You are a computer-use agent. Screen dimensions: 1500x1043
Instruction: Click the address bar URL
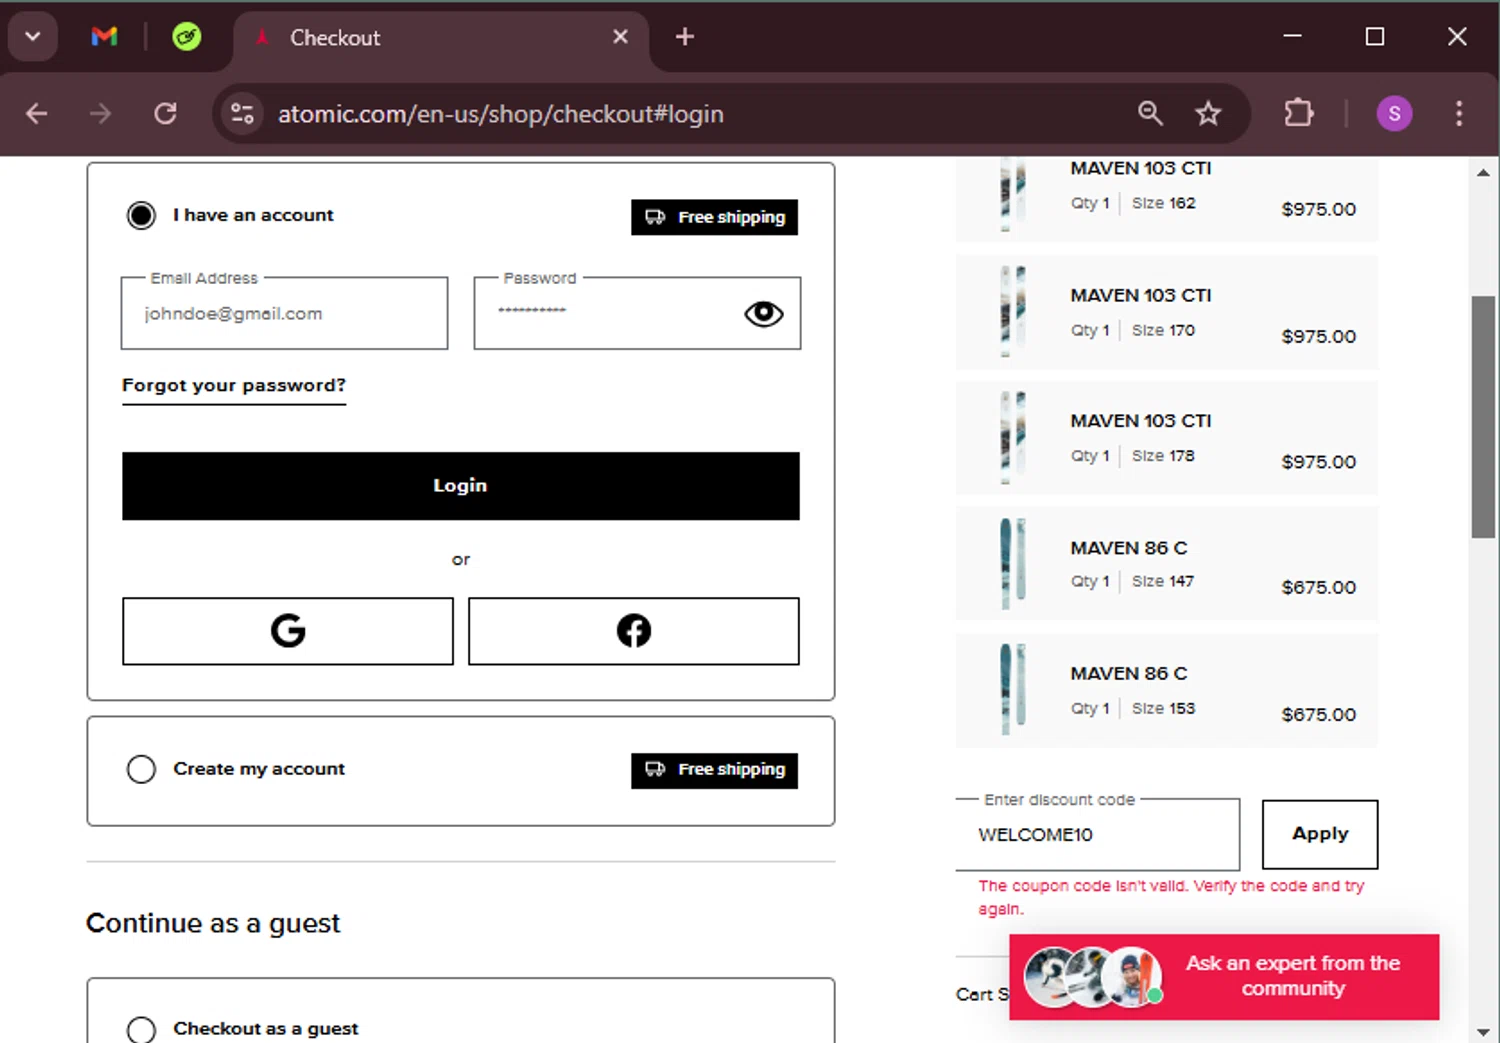tap(500, 114)
